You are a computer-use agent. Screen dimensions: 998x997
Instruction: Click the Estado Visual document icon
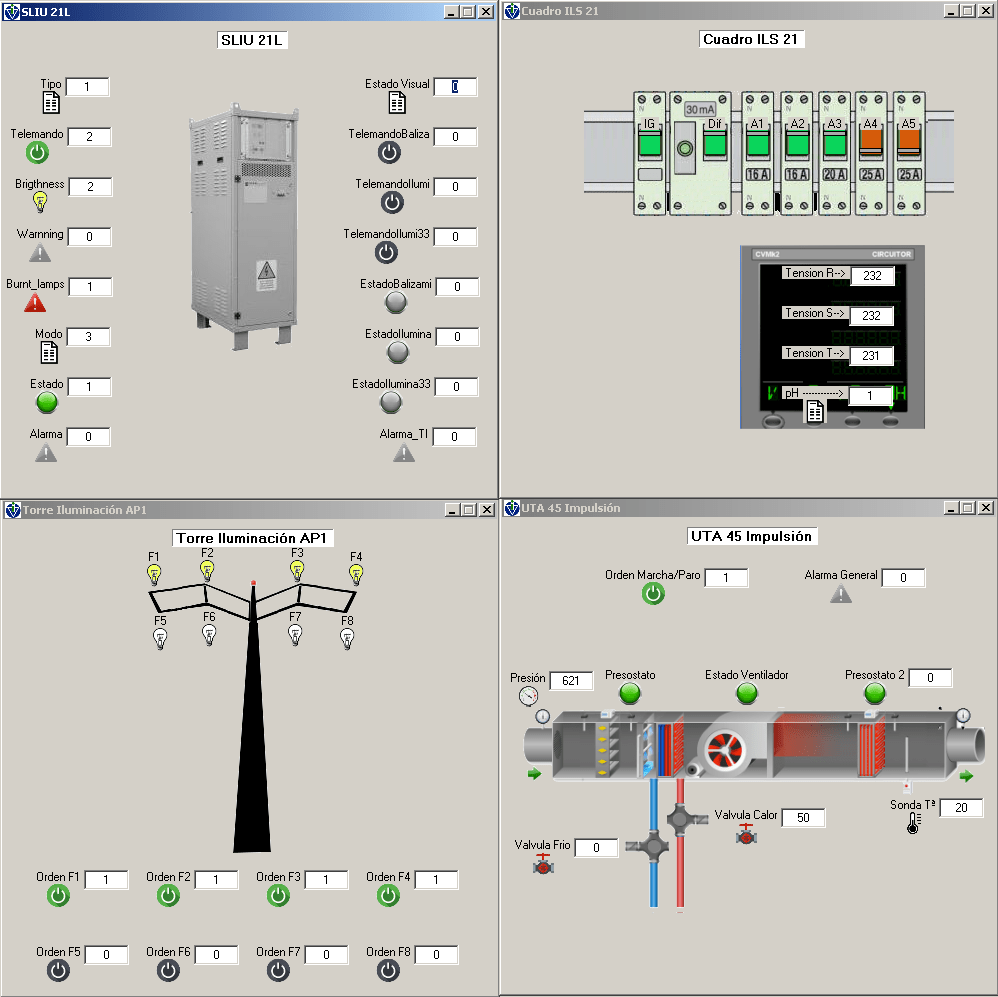pyautogui.click(x=397, y=103)
